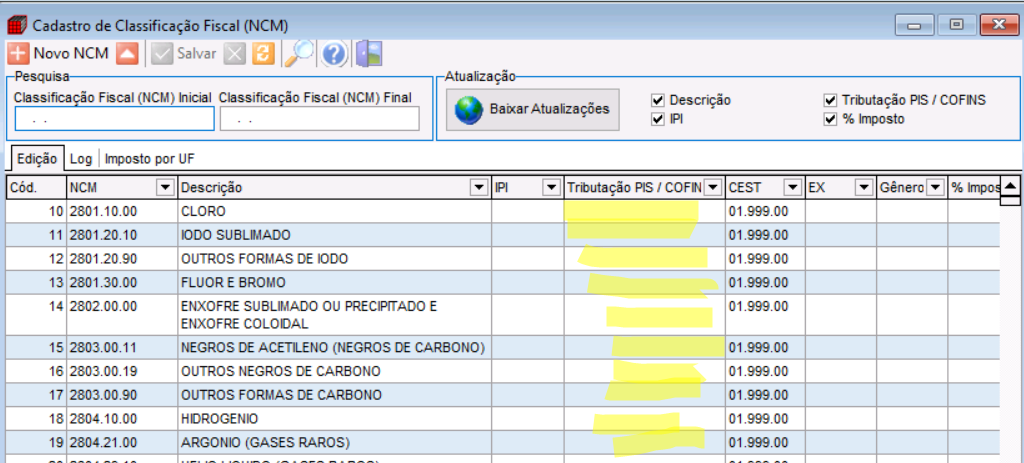Screen dimensions: 1024x463
Task: Uncheck the Descrição checkbox
Action: pyautogui.click(x=657, y=101)
